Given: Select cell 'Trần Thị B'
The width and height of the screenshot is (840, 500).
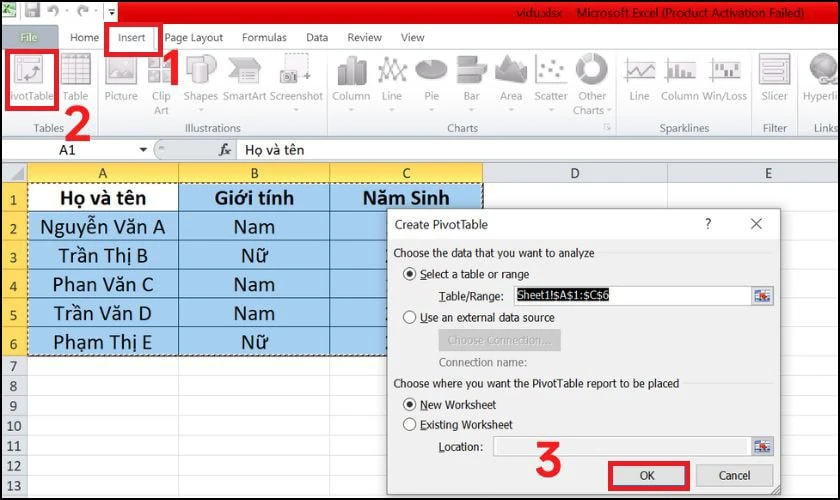Looking at the screenshot, I should (103, 256).
